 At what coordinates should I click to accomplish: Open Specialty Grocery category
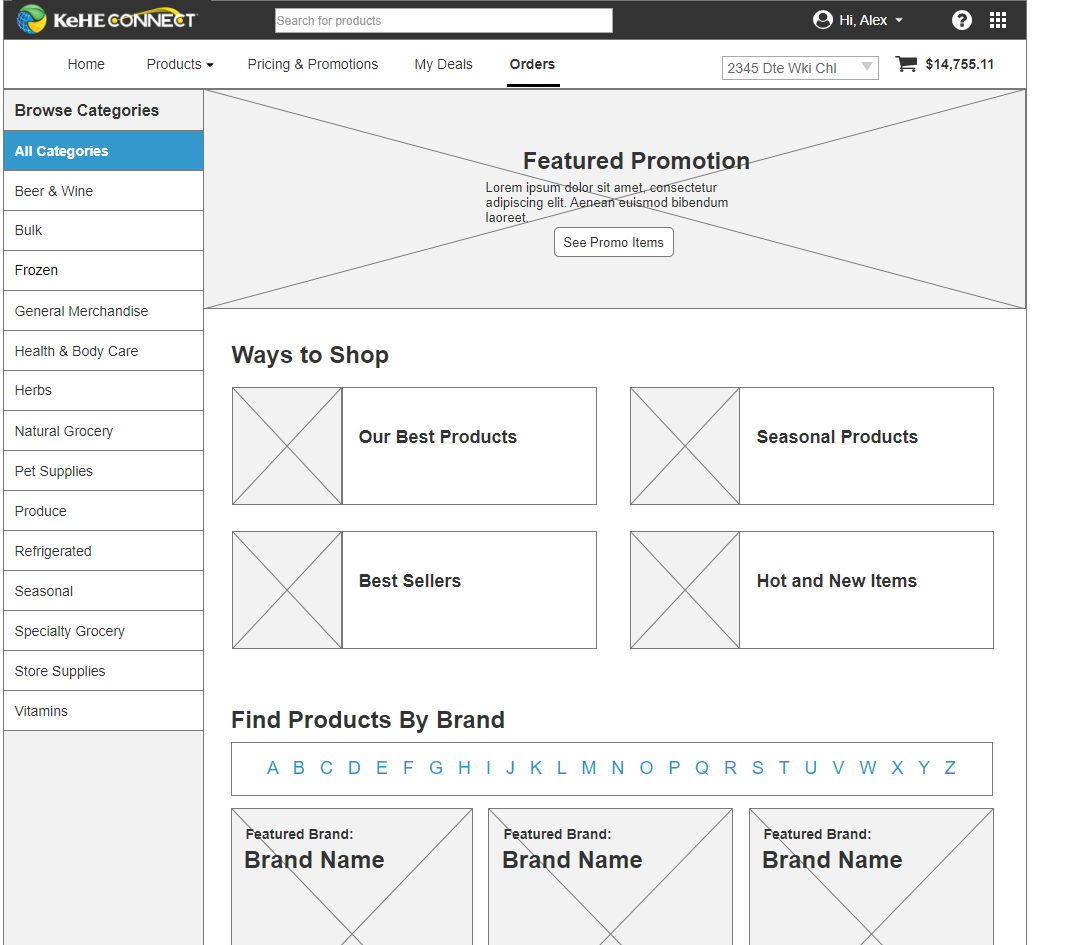click(103, 631)
